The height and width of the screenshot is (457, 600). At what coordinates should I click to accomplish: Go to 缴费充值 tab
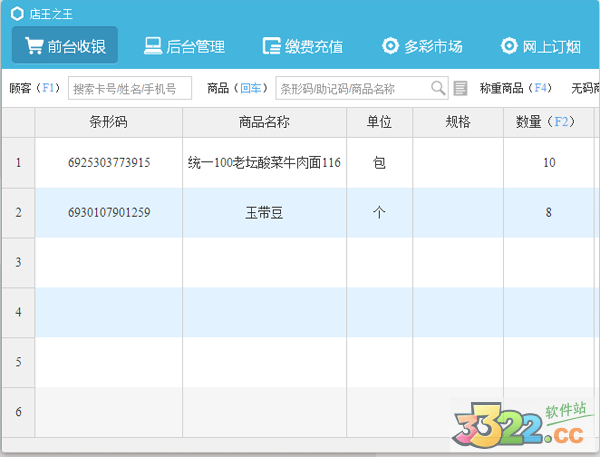point(303,46)
